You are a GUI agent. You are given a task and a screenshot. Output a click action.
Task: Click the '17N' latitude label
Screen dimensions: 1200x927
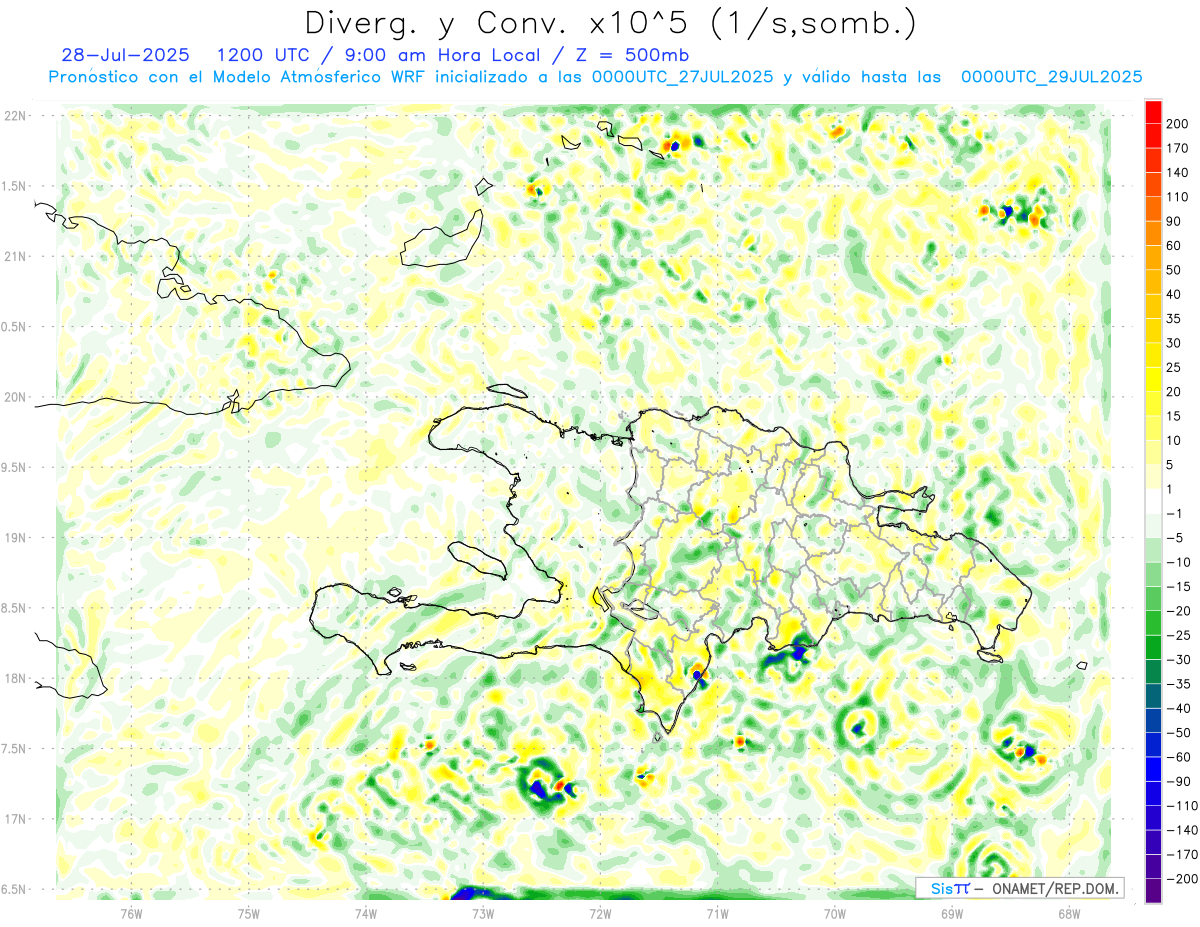click(16, 819)
